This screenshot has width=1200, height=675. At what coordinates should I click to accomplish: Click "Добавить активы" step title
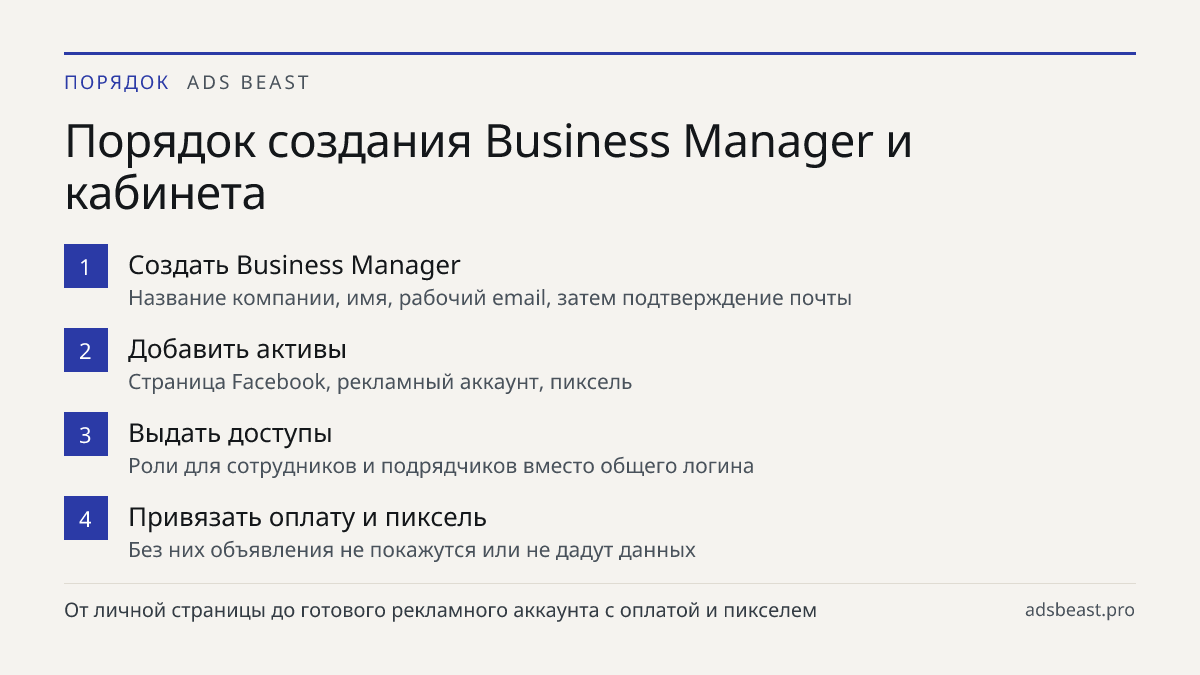pyautogui.click(x=237, y=349)
